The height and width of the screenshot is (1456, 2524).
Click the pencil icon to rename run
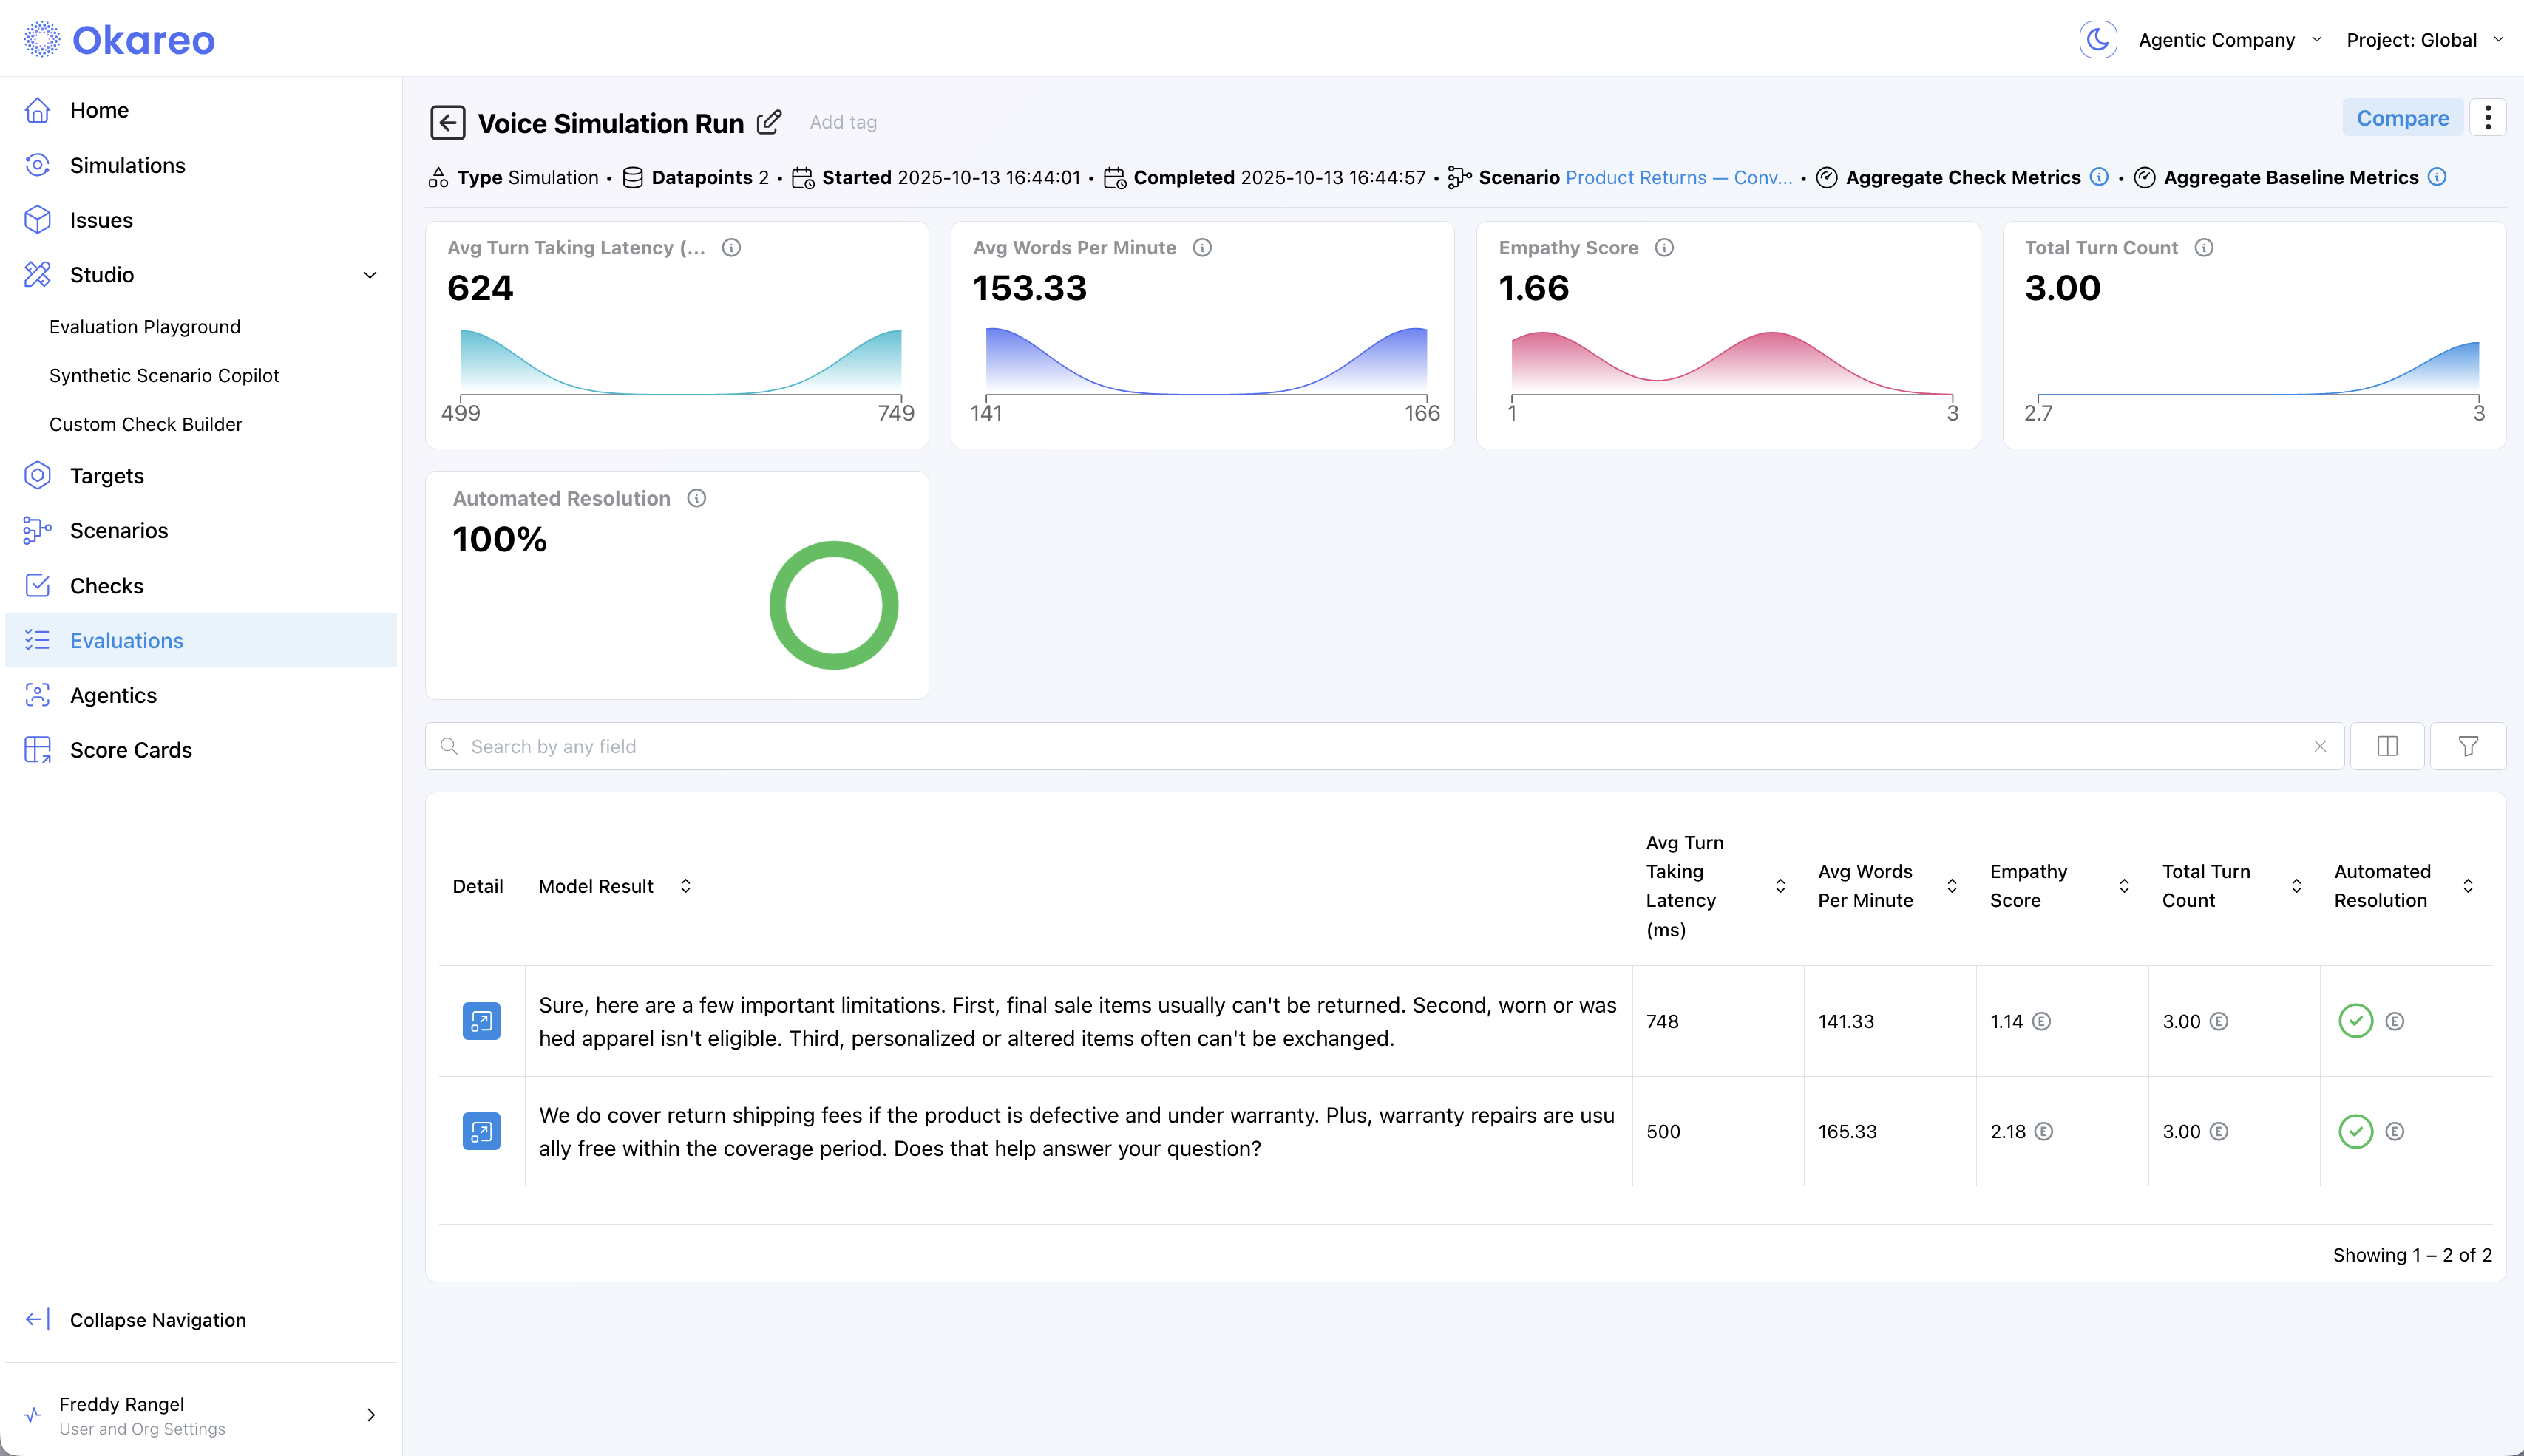[768, 123]
